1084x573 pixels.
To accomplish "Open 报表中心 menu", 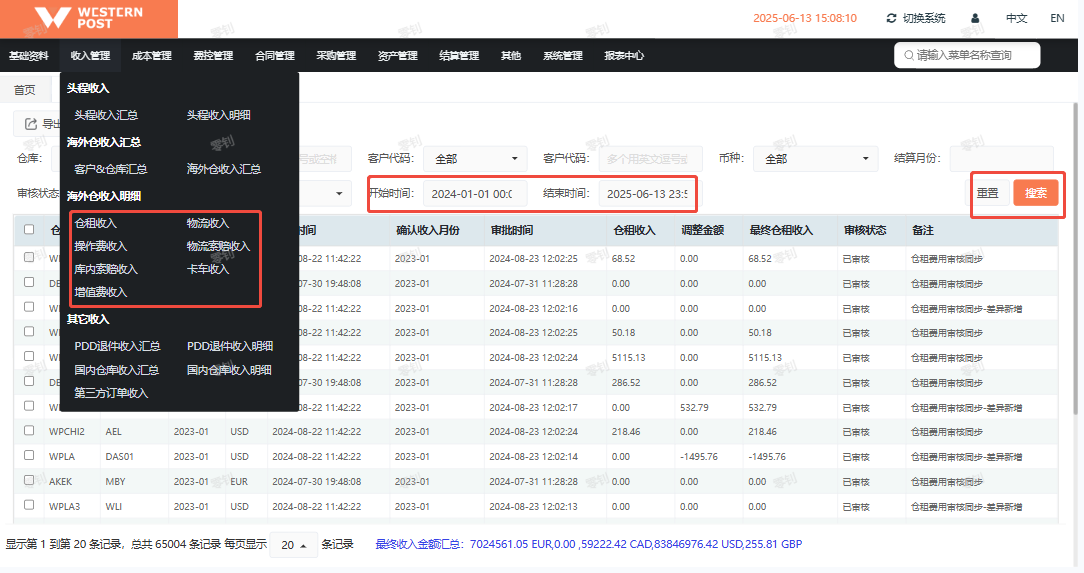I will [624, 55].
